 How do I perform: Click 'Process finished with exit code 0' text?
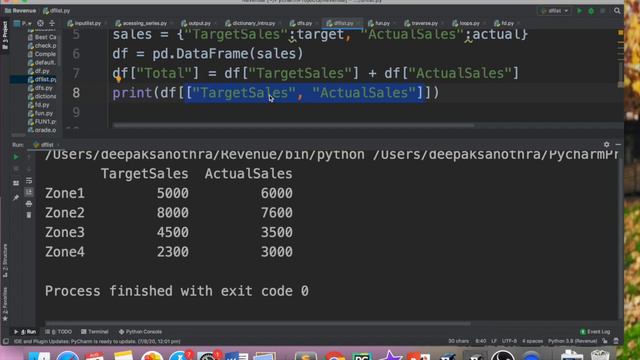[177, 291]
